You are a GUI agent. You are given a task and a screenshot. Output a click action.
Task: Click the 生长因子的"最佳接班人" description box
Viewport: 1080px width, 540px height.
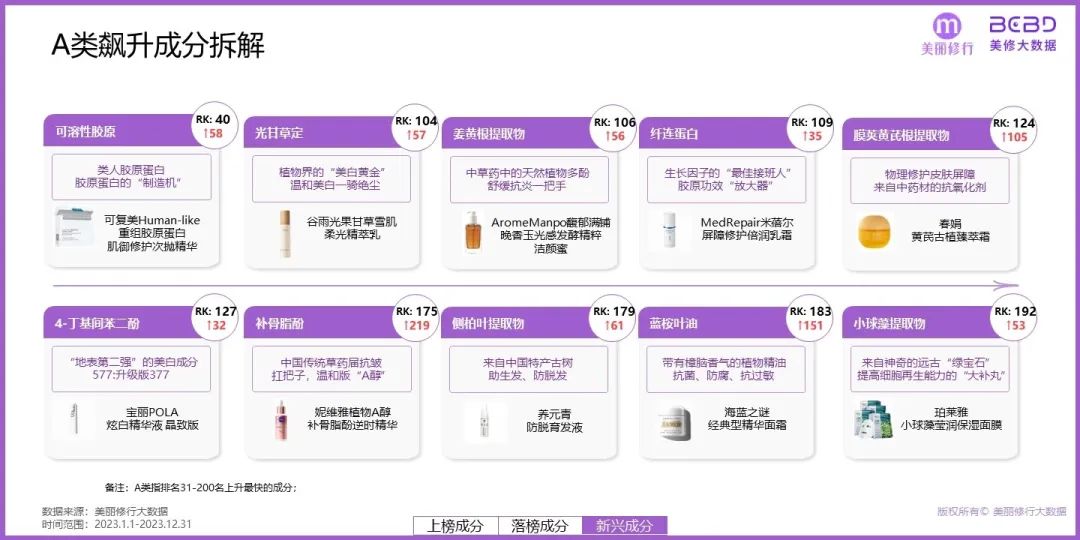tap(726, 180)
